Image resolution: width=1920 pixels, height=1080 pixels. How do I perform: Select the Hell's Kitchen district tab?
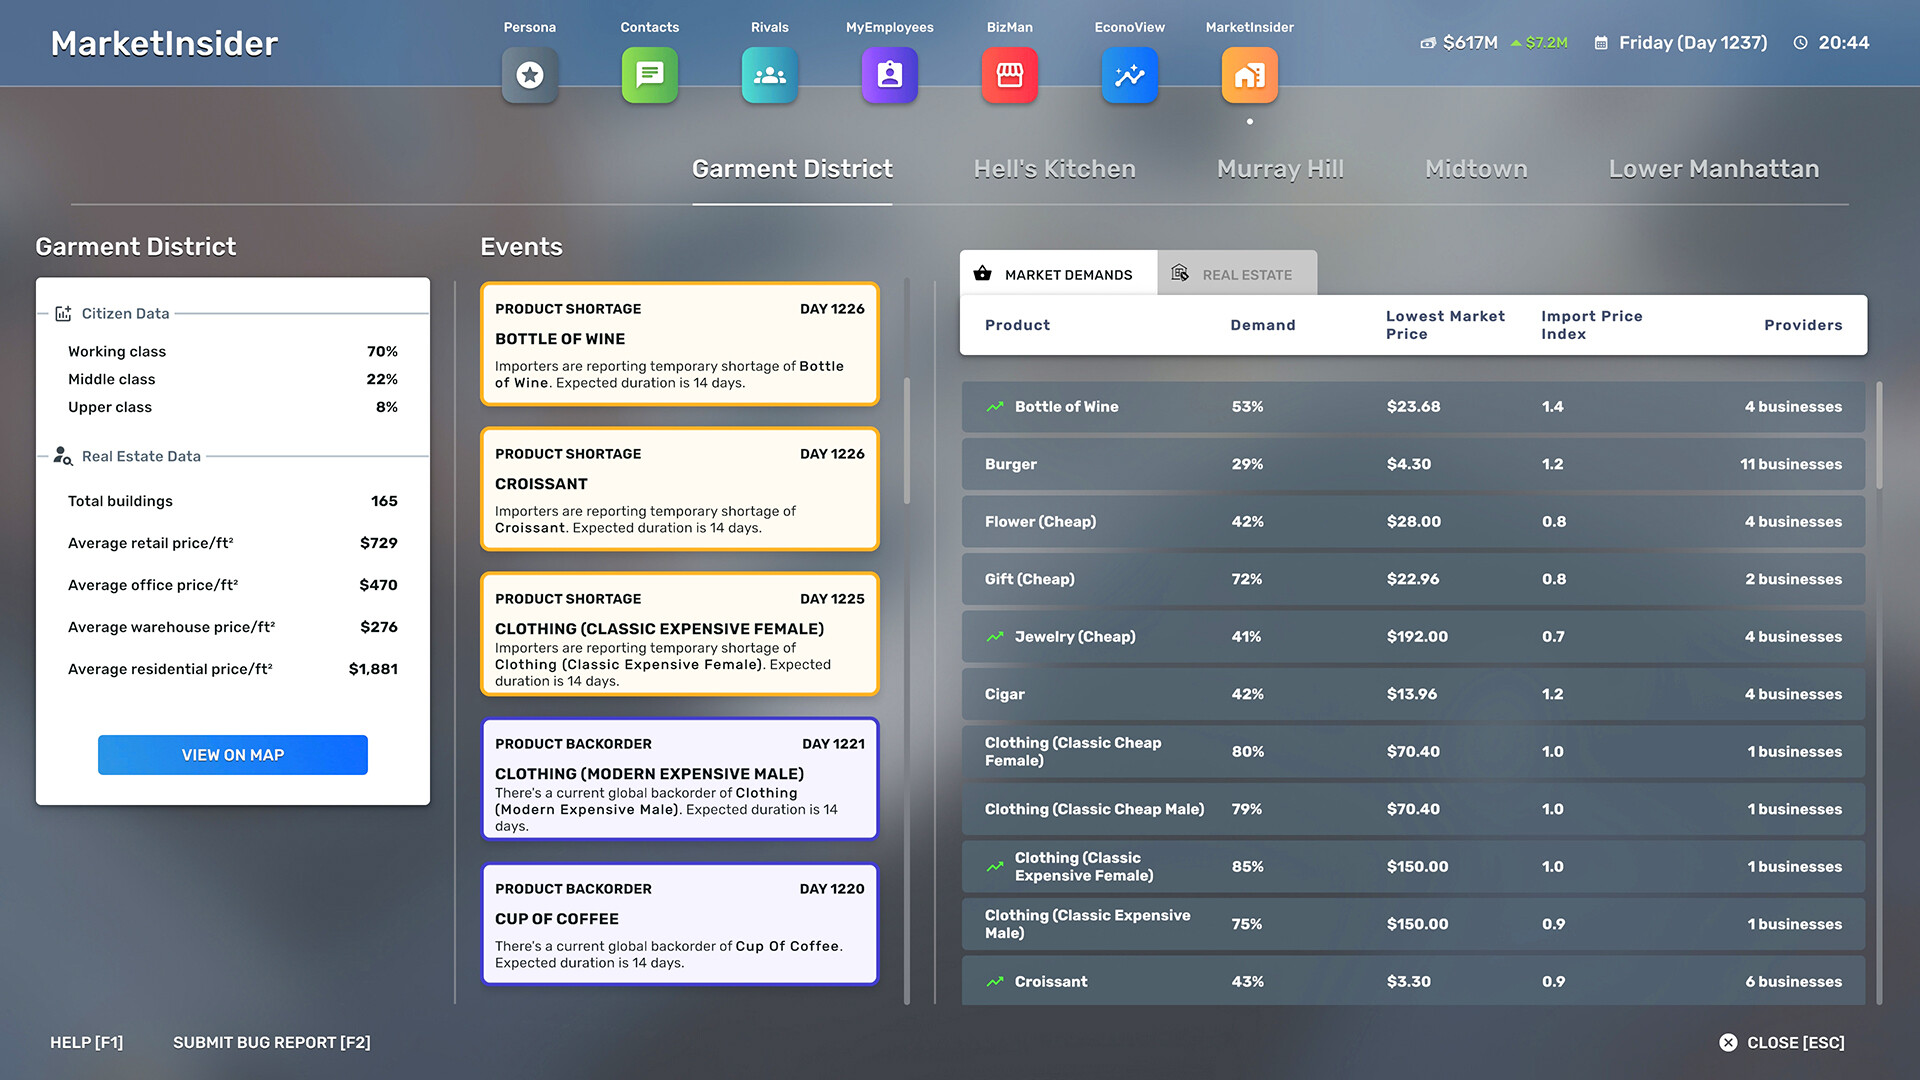(1054, 168)
